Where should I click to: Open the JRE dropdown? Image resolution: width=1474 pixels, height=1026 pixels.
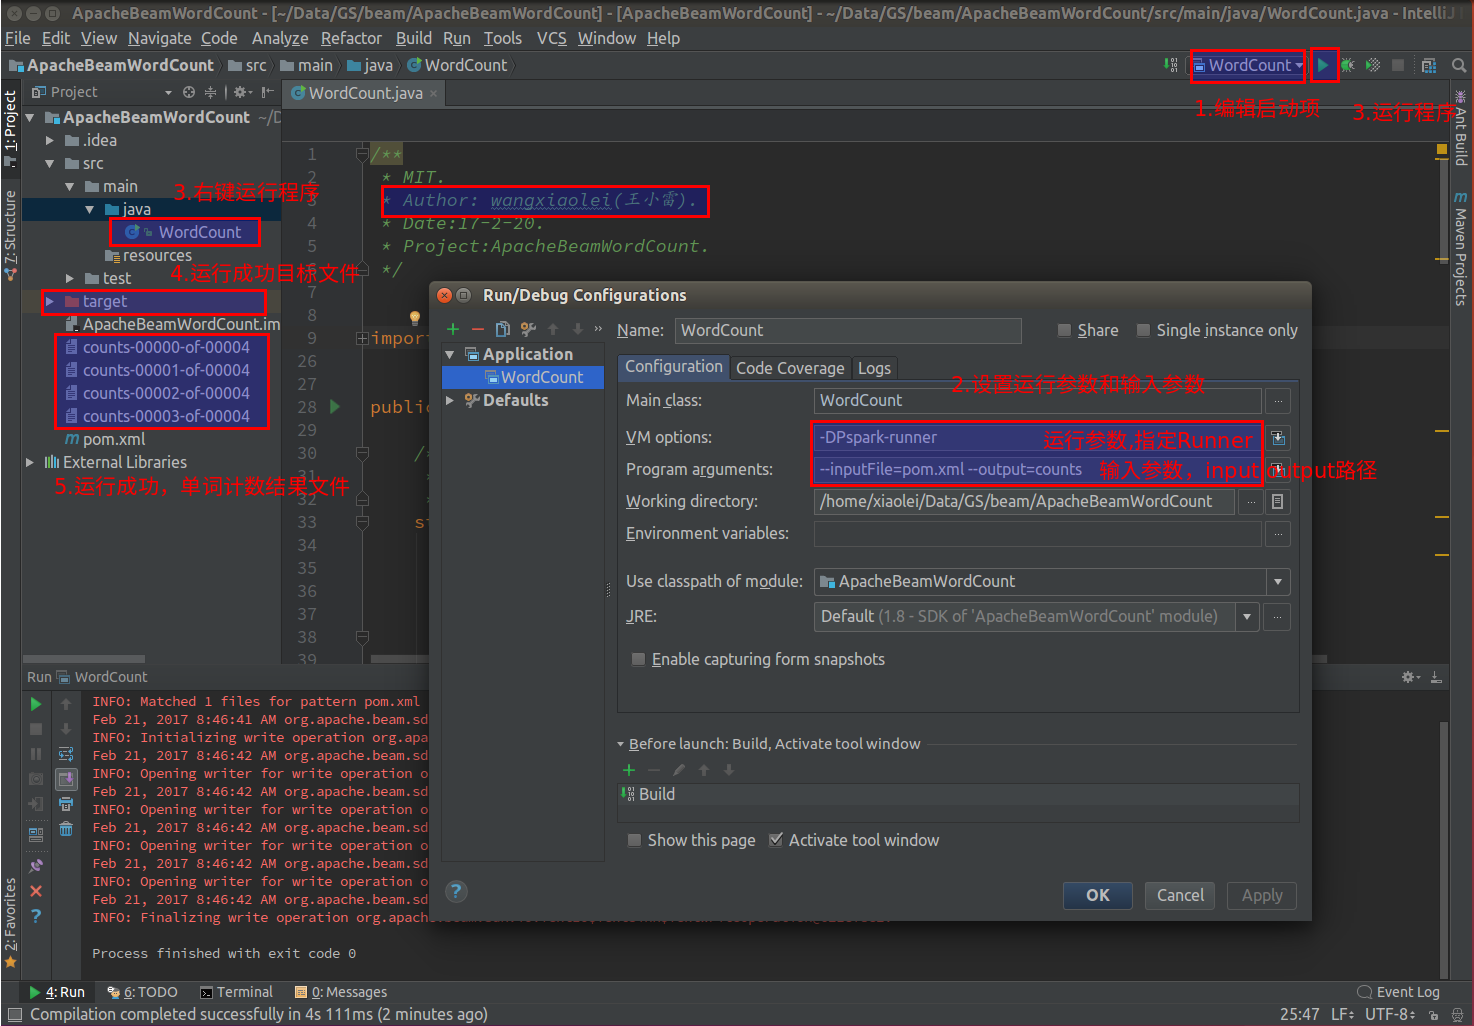1247,617
